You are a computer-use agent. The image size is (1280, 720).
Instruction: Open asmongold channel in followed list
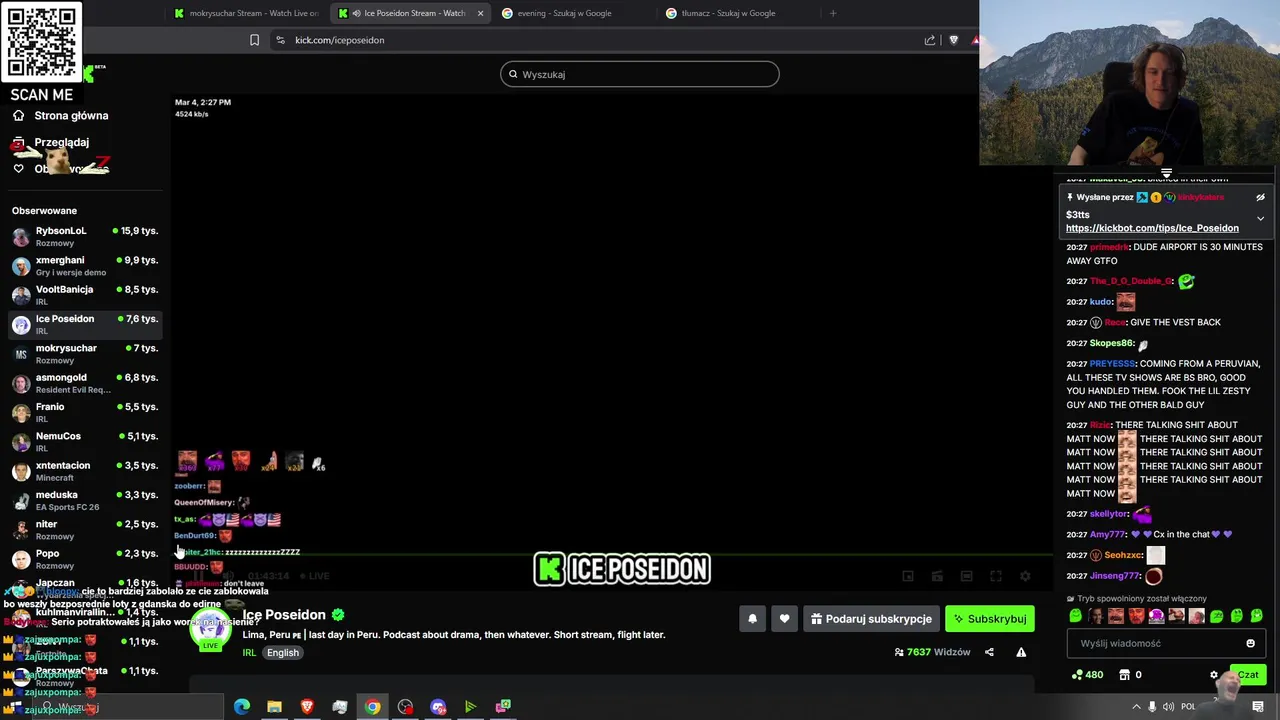point(85,383)
